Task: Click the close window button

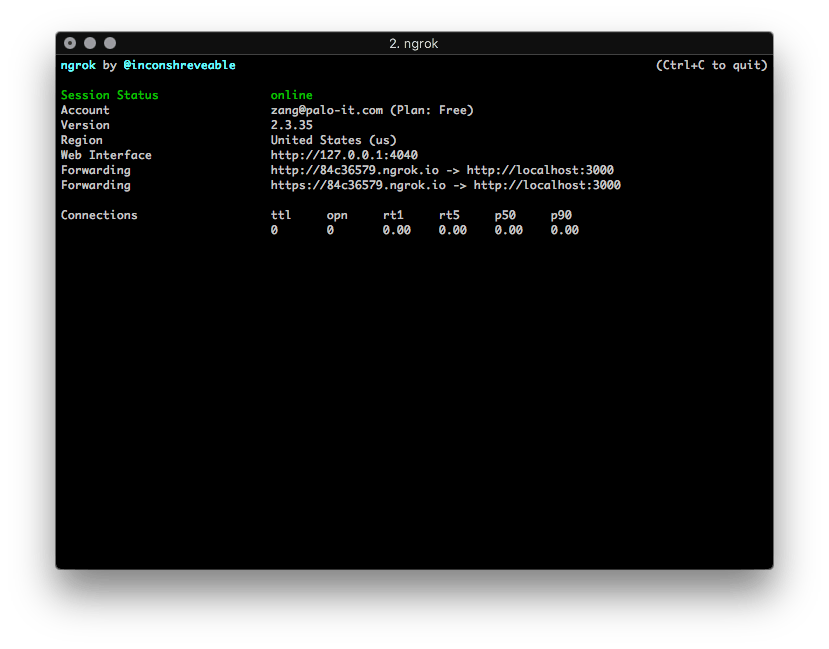Action: [x=70, y=43]
